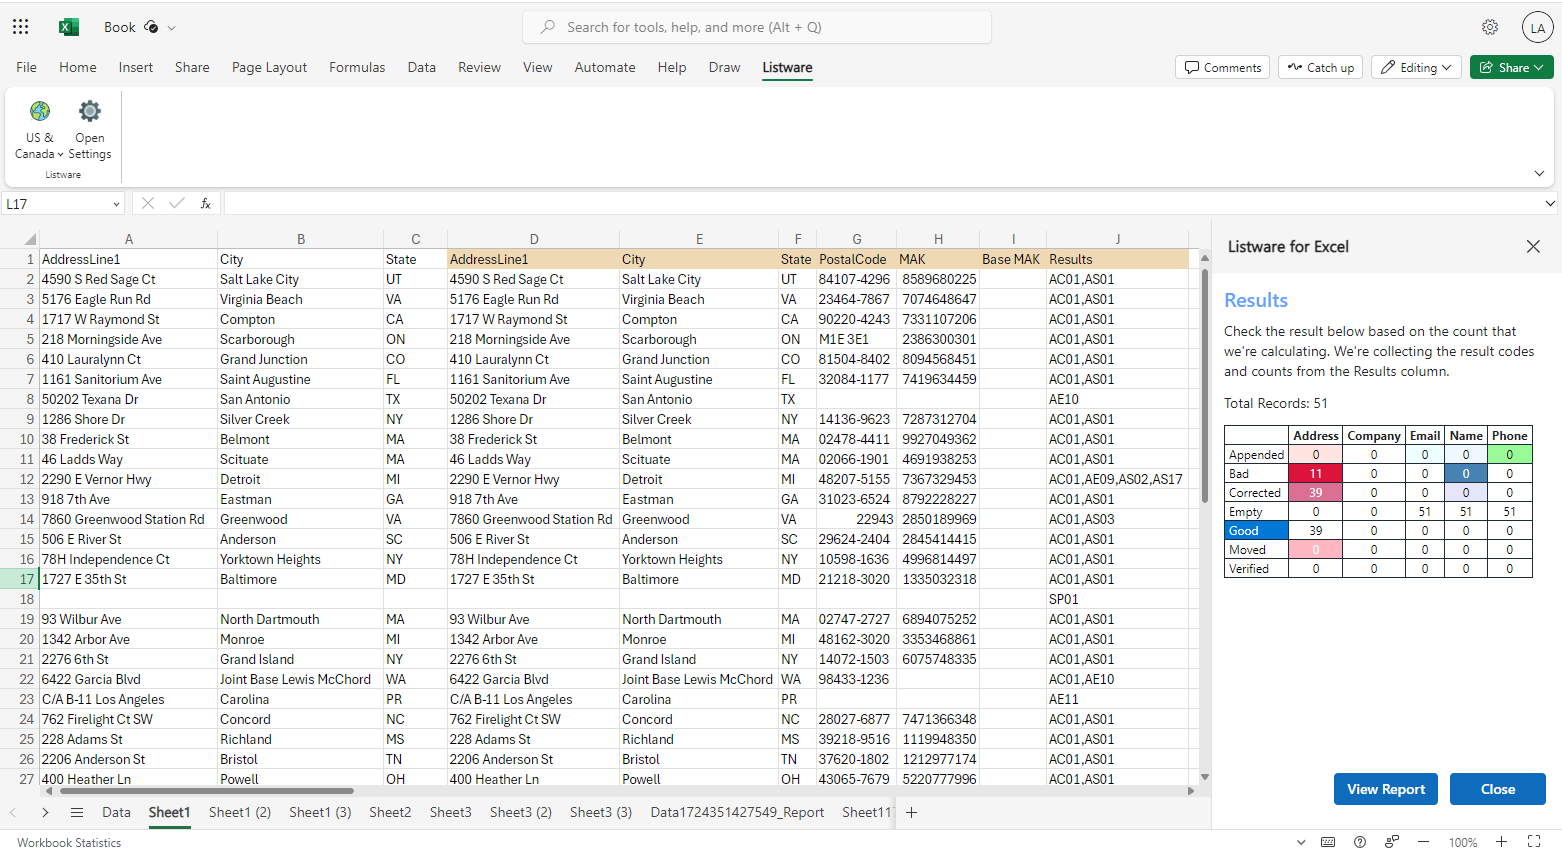The image size is (1562, 851).
Task: Click the pink Corrected Address cell 39
Action: point(1316,493)
